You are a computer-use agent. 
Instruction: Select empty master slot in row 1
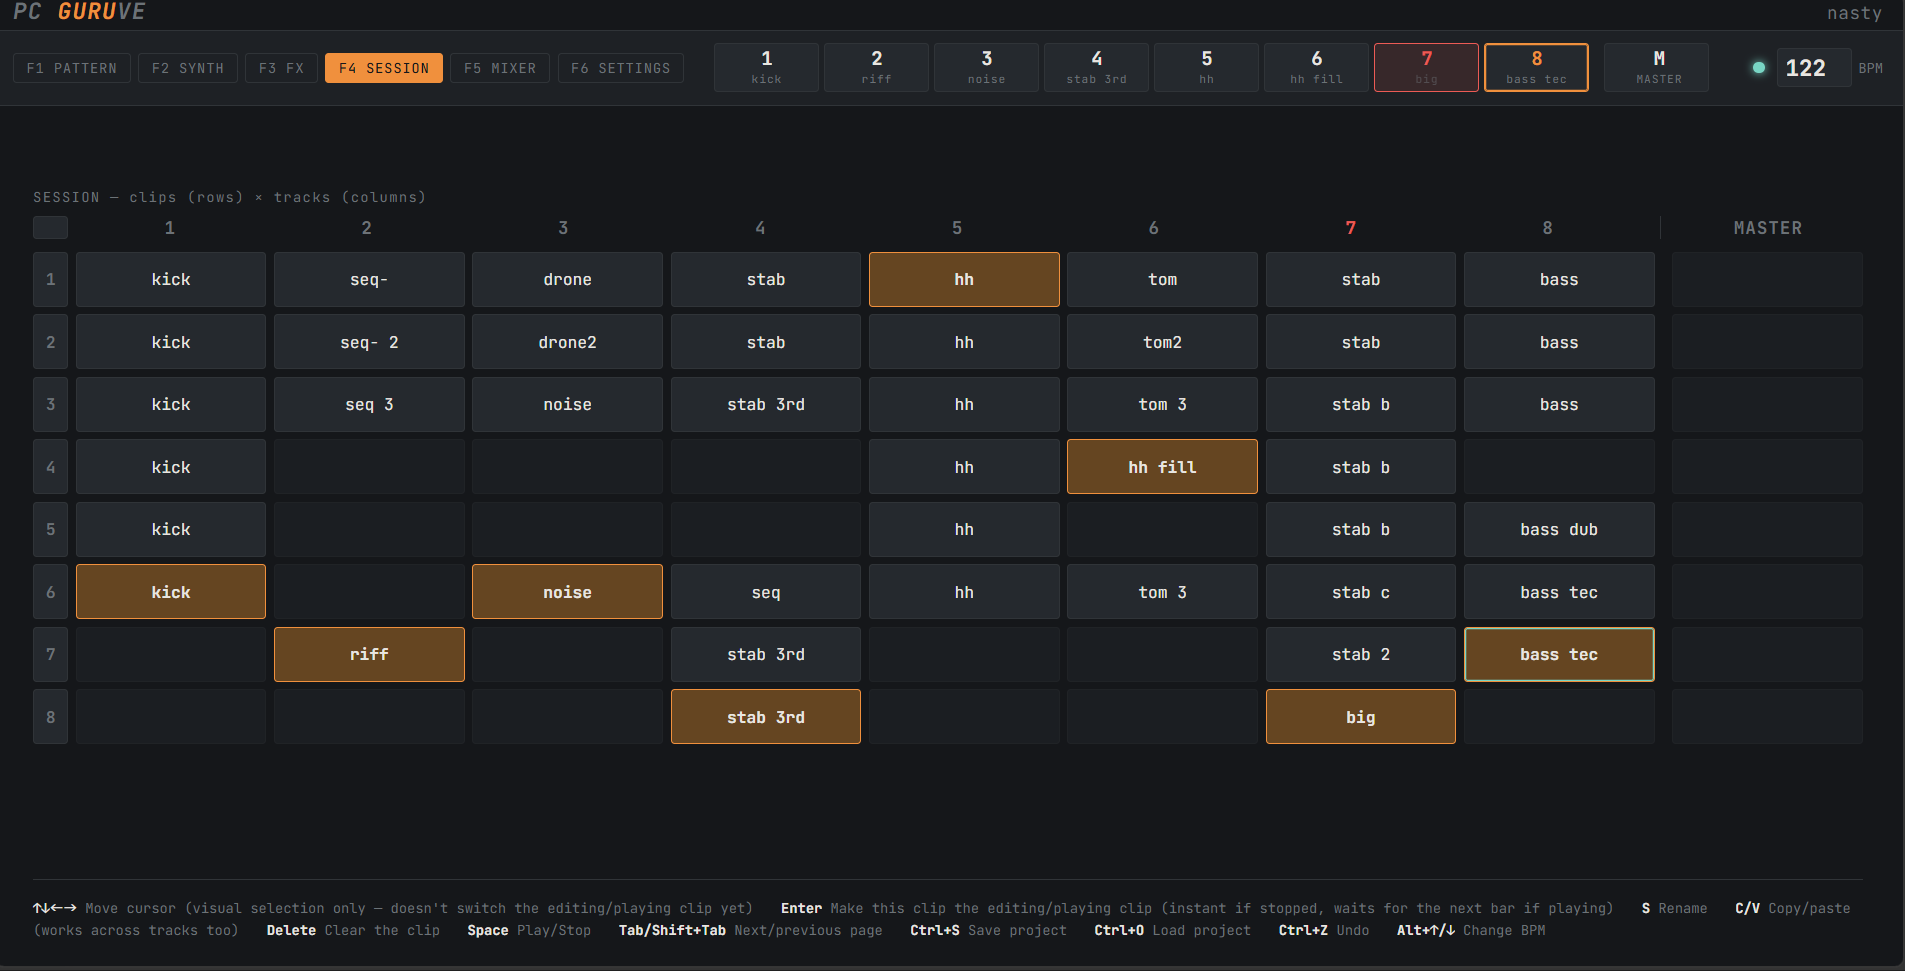click(x=1767, y=280)
